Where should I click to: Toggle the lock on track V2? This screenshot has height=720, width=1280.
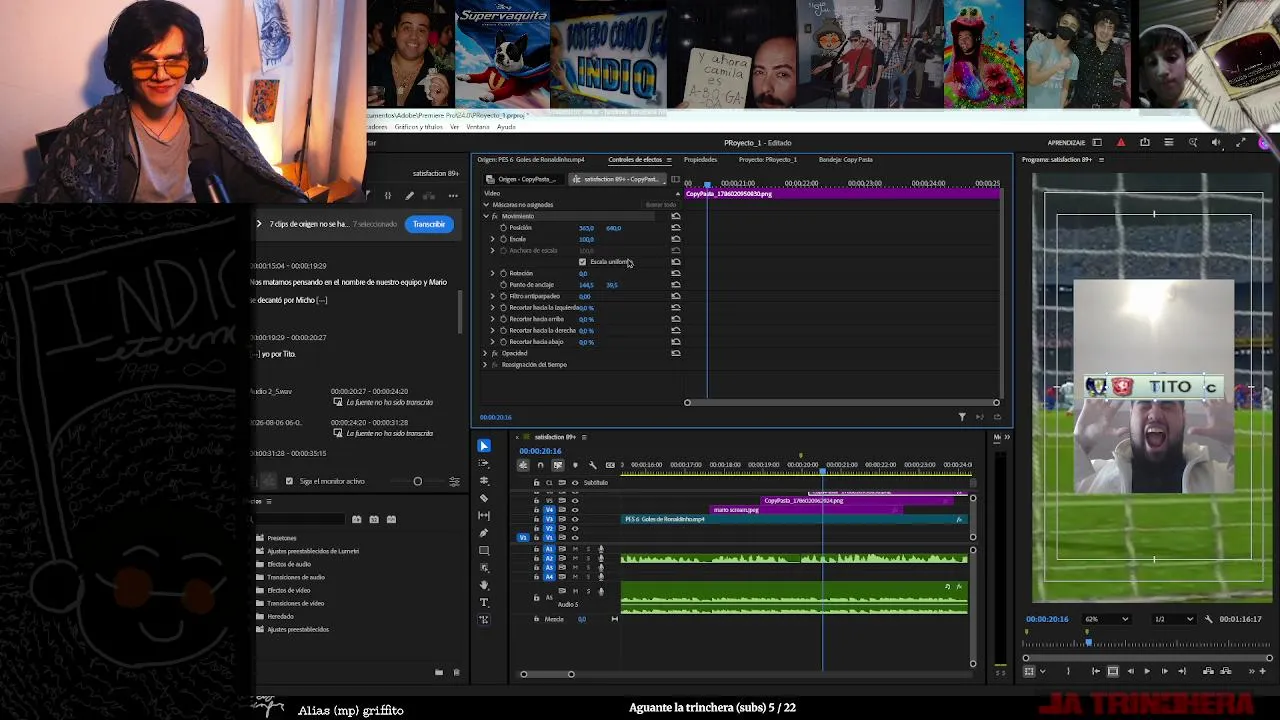coord(536,529)
